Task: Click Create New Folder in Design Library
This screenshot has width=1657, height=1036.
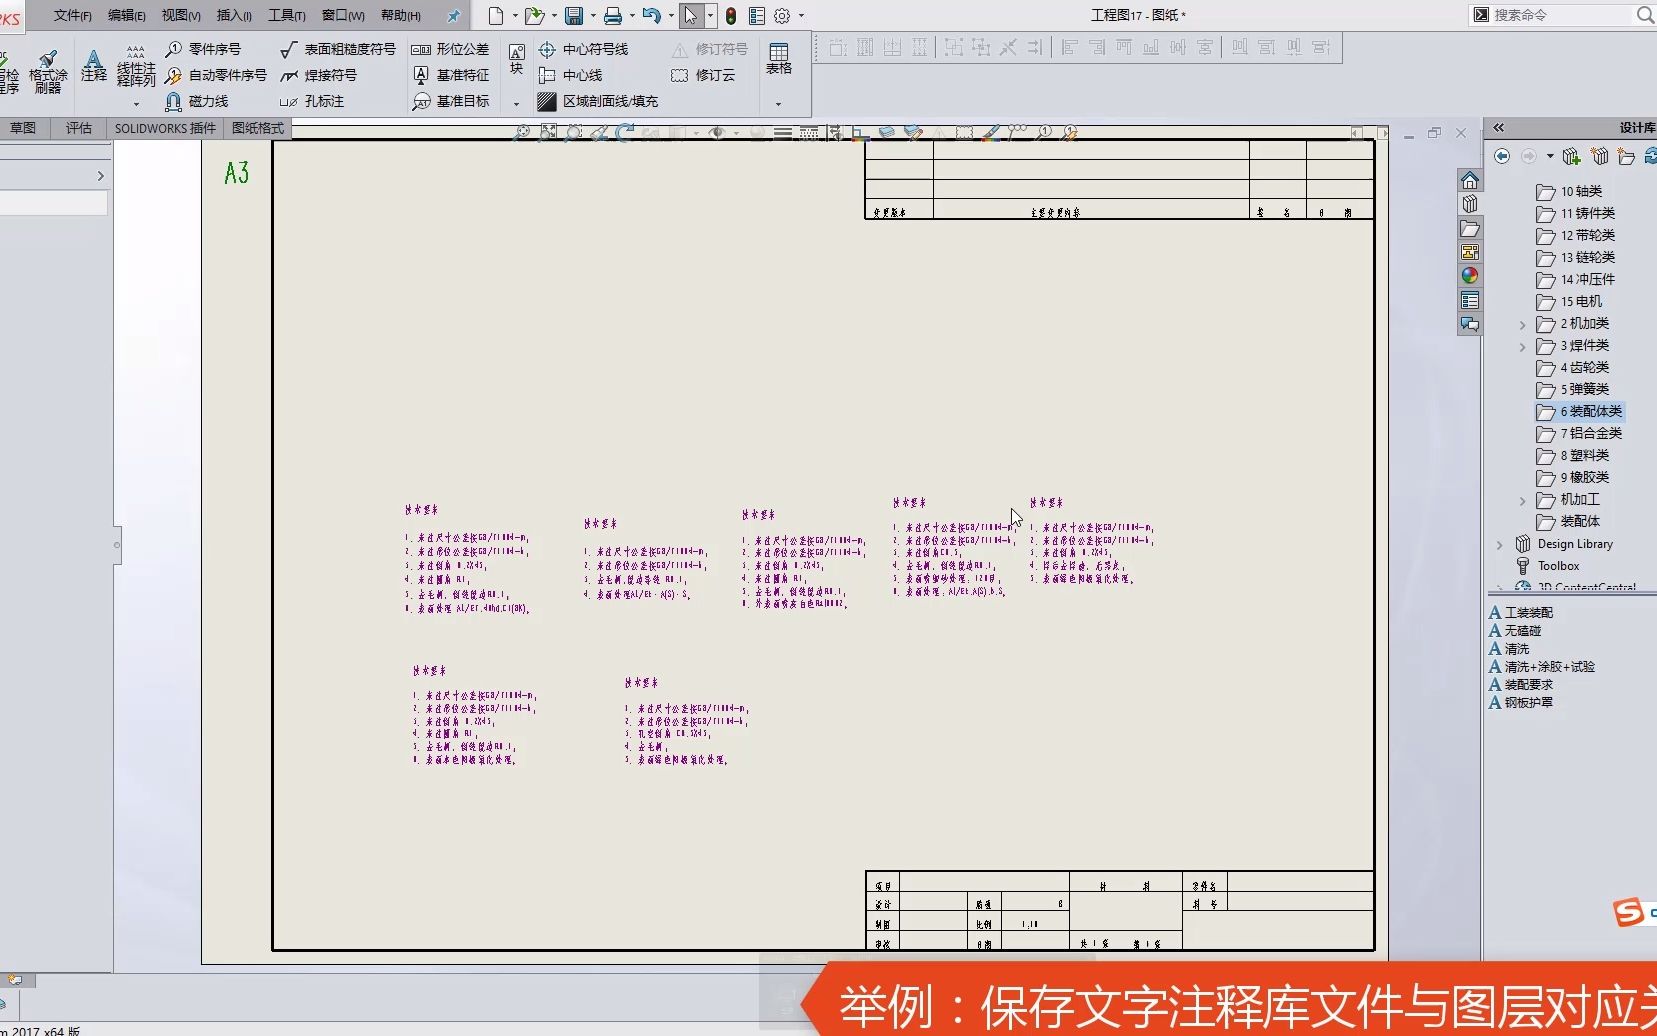Action: 1626,156
